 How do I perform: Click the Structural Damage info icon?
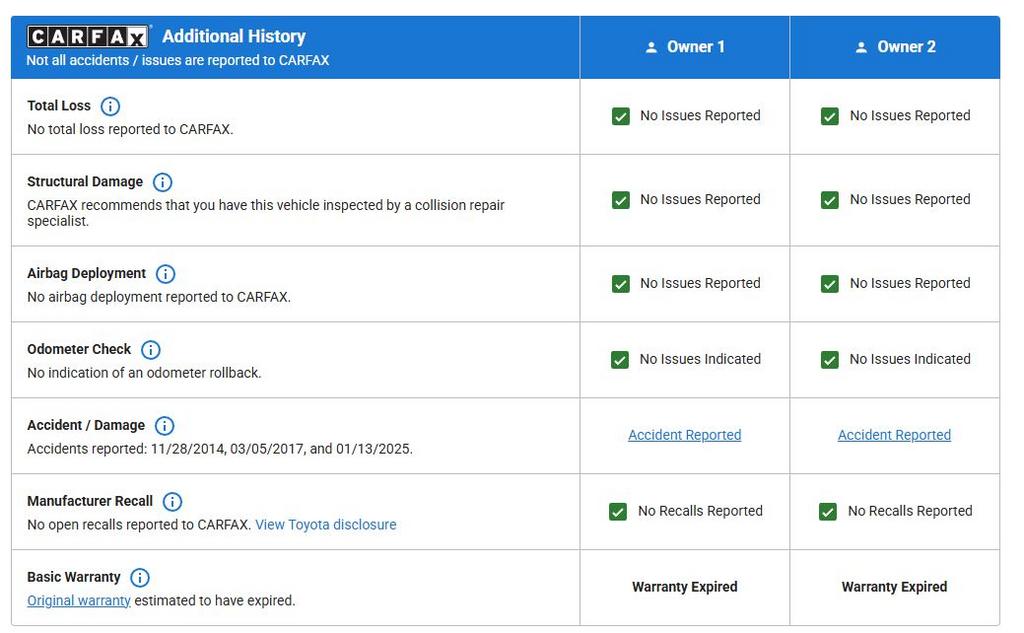point(162,182)
